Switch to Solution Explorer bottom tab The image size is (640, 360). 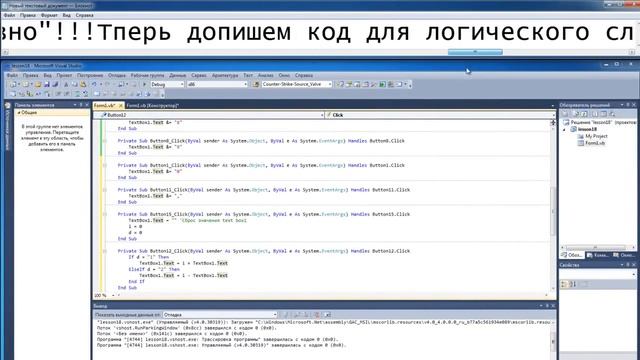click(x=571, y=255)
